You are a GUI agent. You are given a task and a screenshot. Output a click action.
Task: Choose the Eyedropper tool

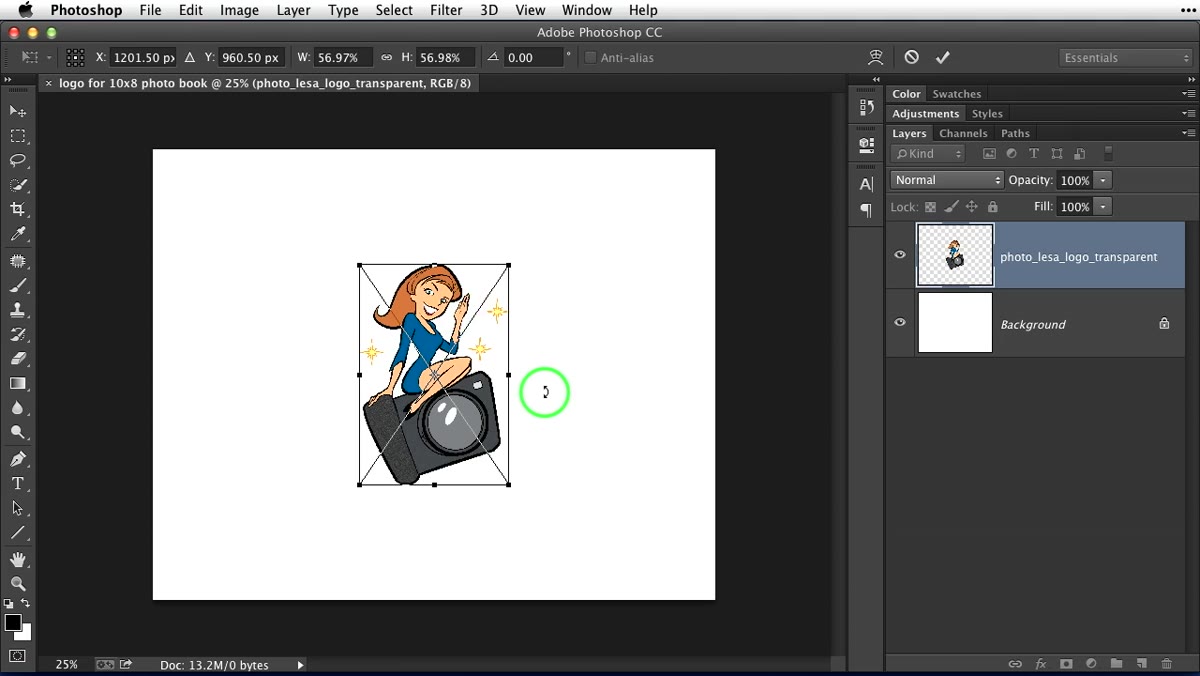tap(18, 235)
